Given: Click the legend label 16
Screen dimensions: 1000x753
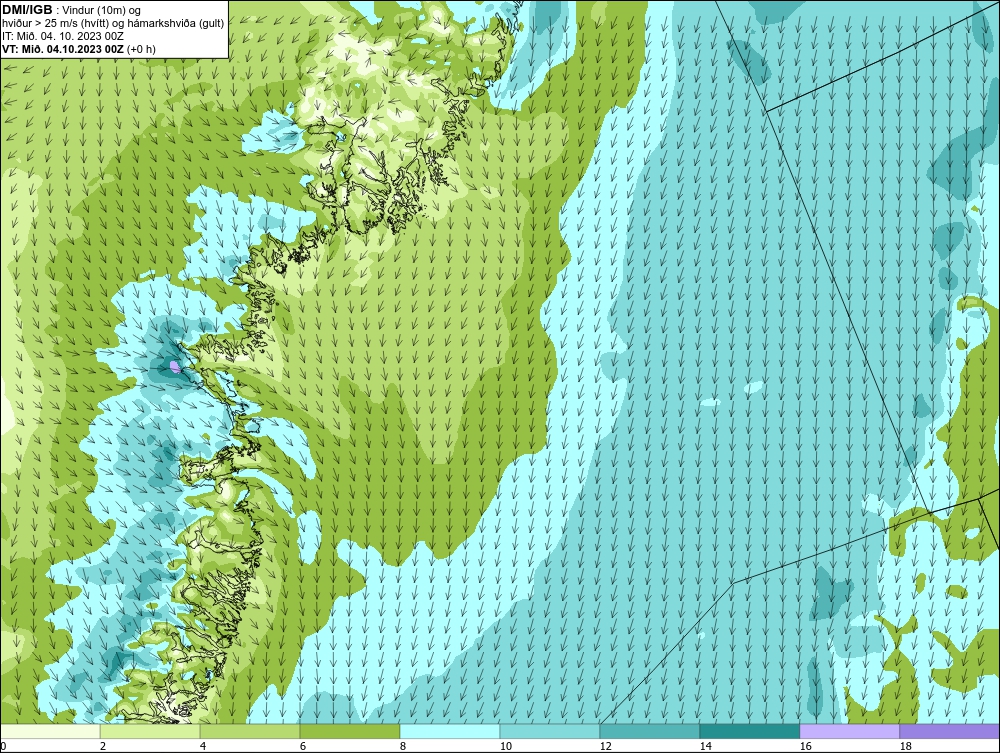Looking at the screenshot, I should pyautogui.click(x=805, y=746).
